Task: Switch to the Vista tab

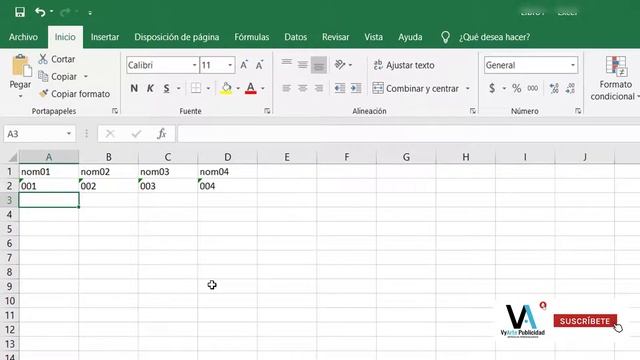Action: click(373, 37)
